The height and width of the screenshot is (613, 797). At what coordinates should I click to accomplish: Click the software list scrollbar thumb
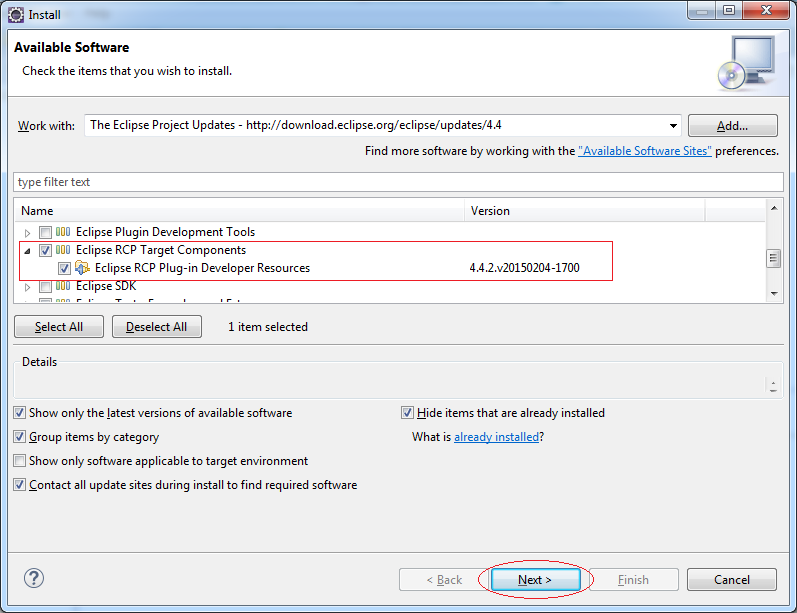click(774, 258)
